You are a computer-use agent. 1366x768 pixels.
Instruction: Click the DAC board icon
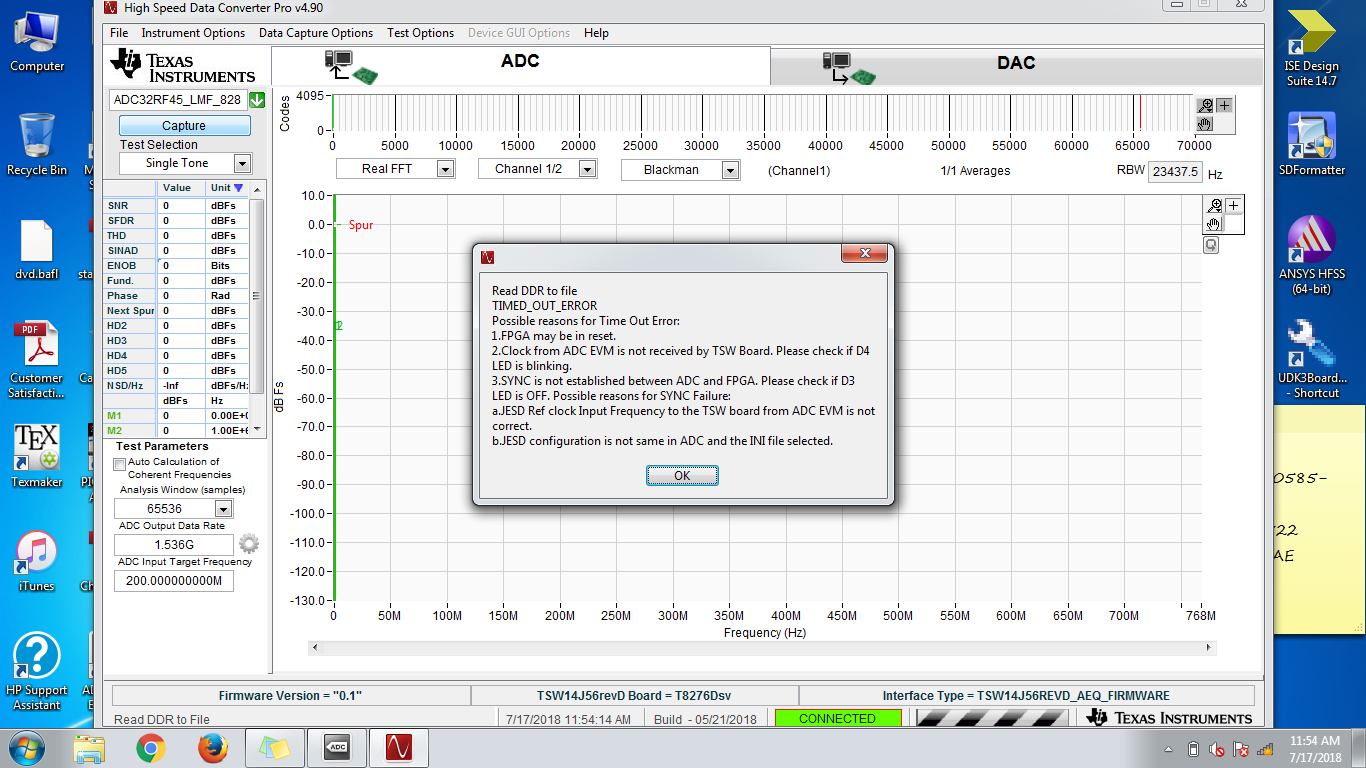tap(849, 69)
